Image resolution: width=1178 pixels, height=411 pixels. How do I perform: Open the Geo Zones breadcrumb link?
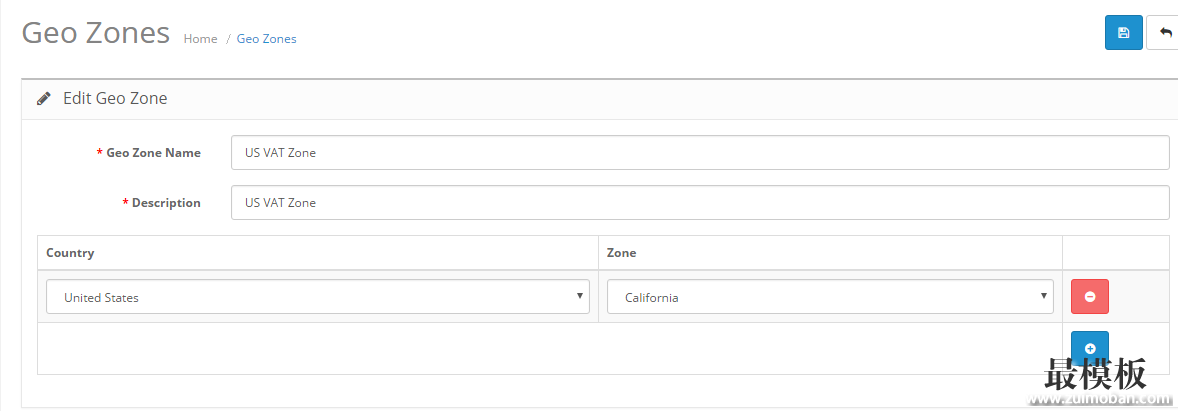click(267, 39)
